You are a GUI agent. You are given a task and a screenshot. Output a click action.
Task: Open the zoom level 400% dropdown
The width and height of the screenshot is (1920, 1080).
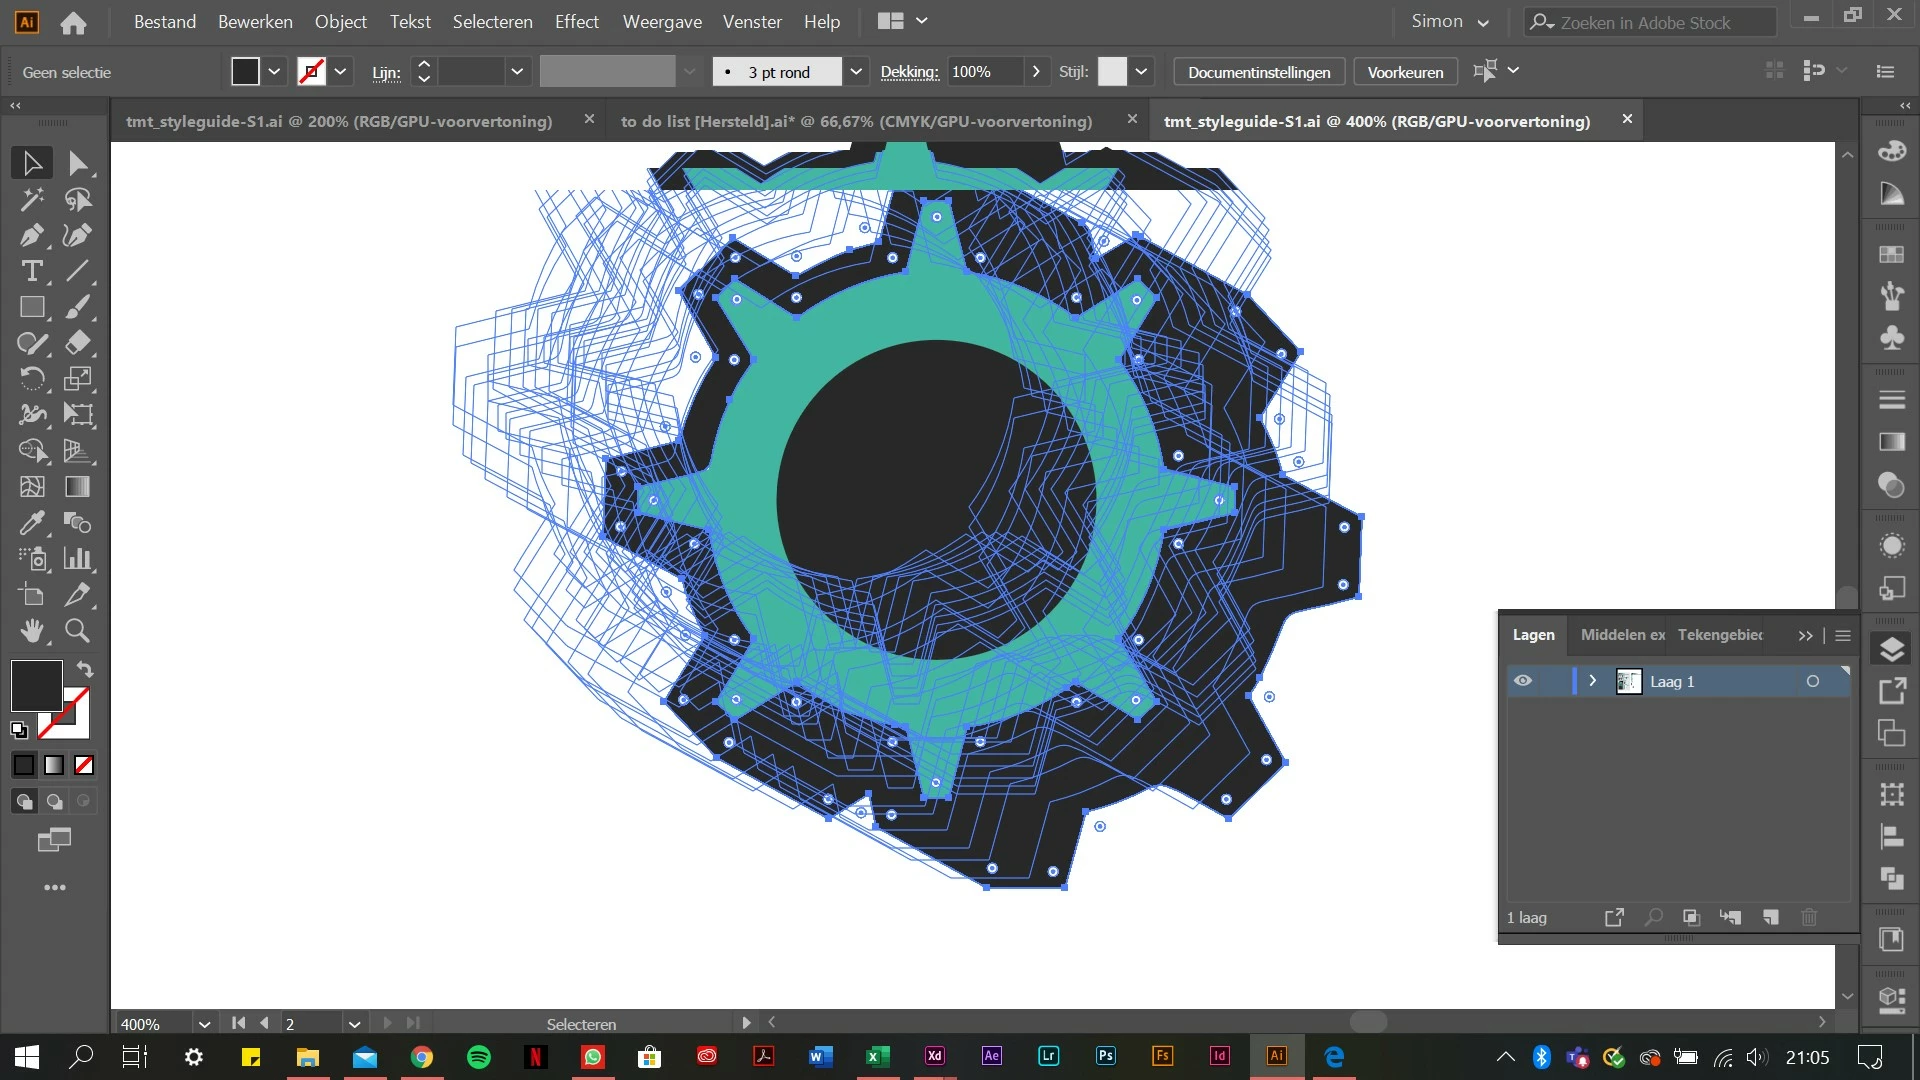pyautogui.click(x=204, y=1024)
